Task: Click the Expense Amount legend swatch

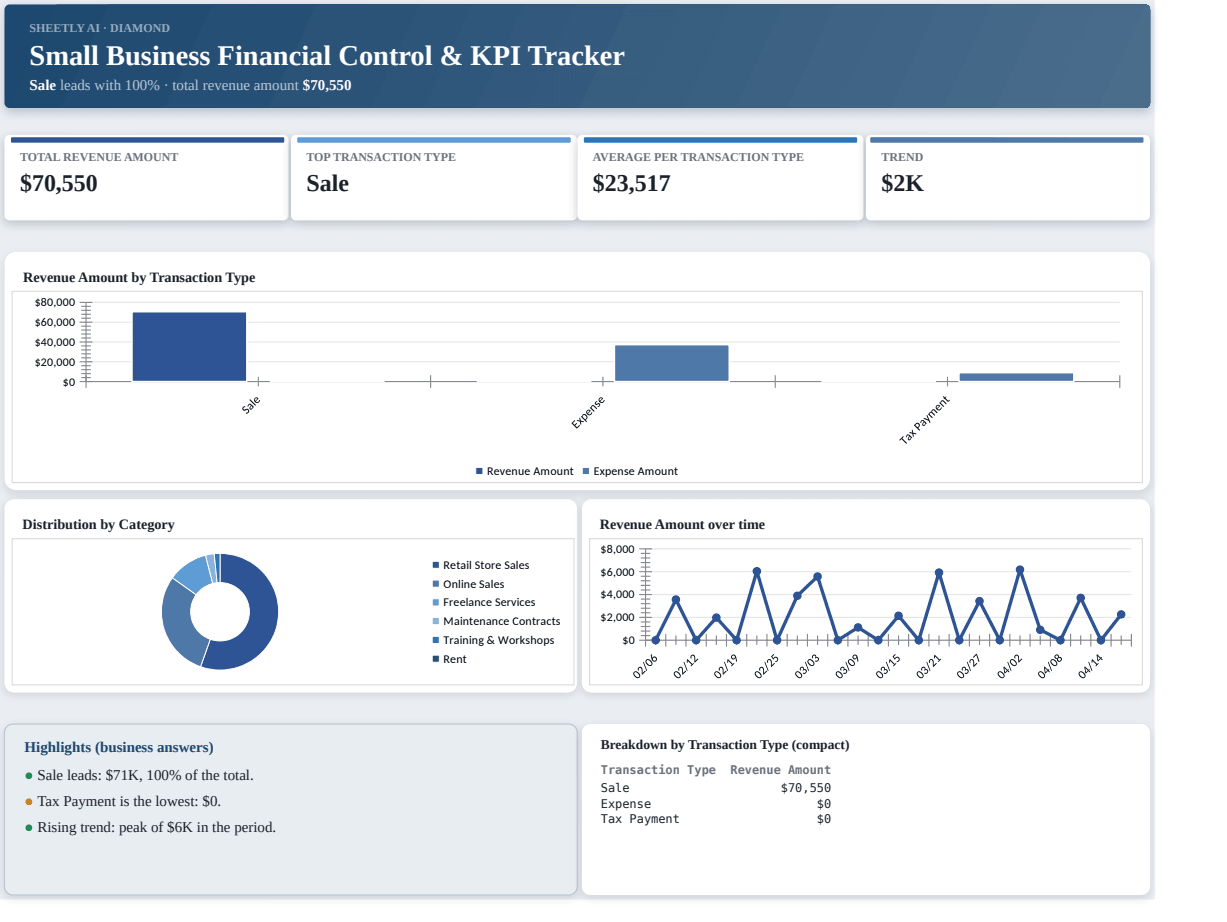Action: click(586, 471)
